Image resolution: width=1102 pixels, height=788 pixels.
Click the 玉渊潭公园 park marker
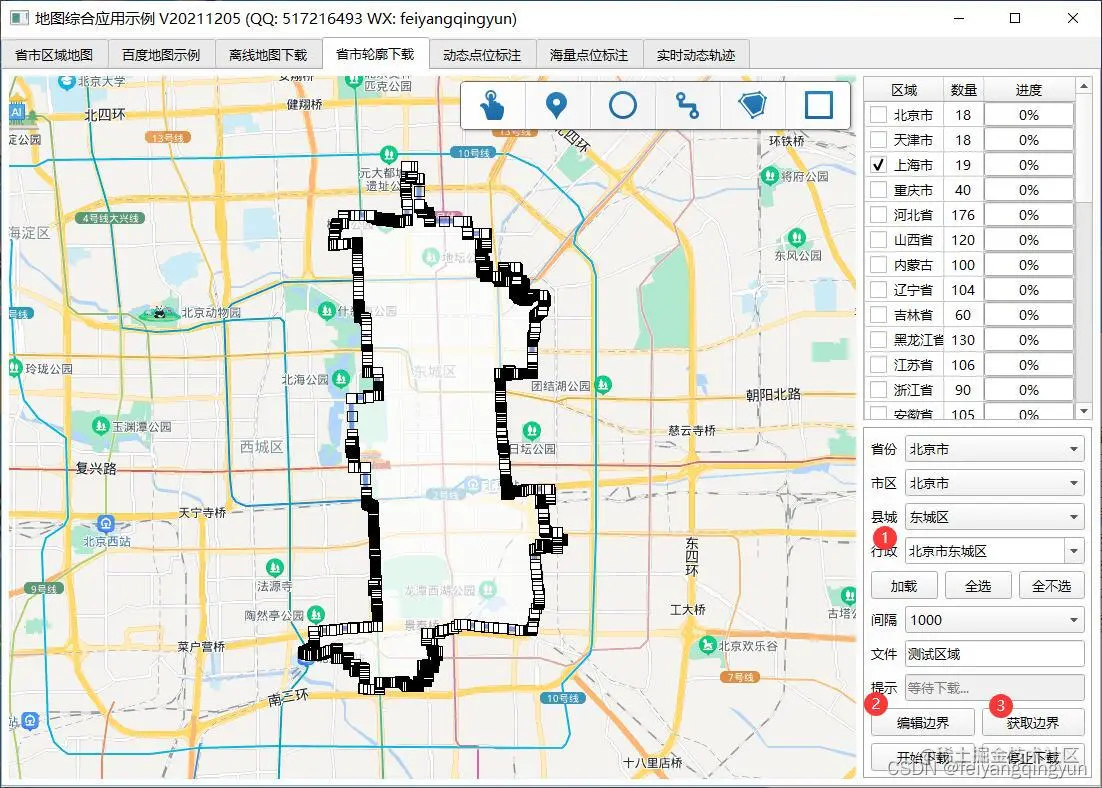[101, 425]
